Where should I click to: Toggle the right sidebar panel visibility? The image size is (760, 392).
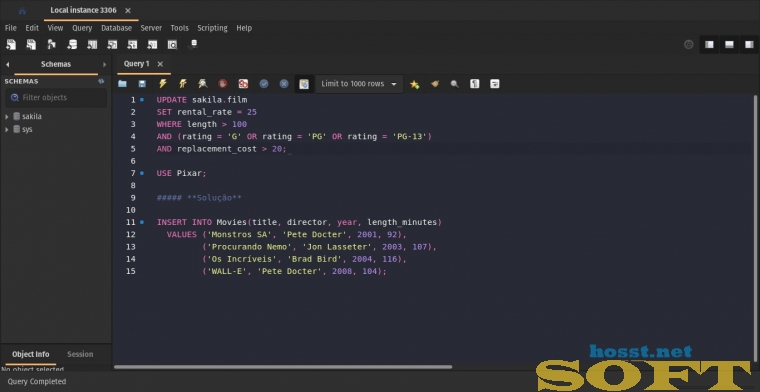coord(749,45)
